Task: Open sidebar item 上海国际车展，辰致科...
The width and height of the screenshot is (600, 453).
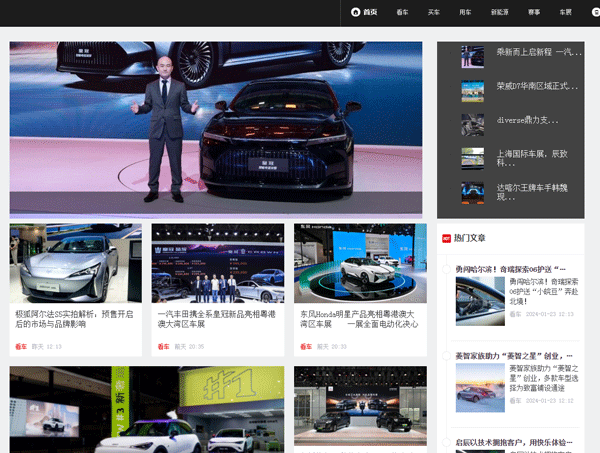Action: pos(532,158)
